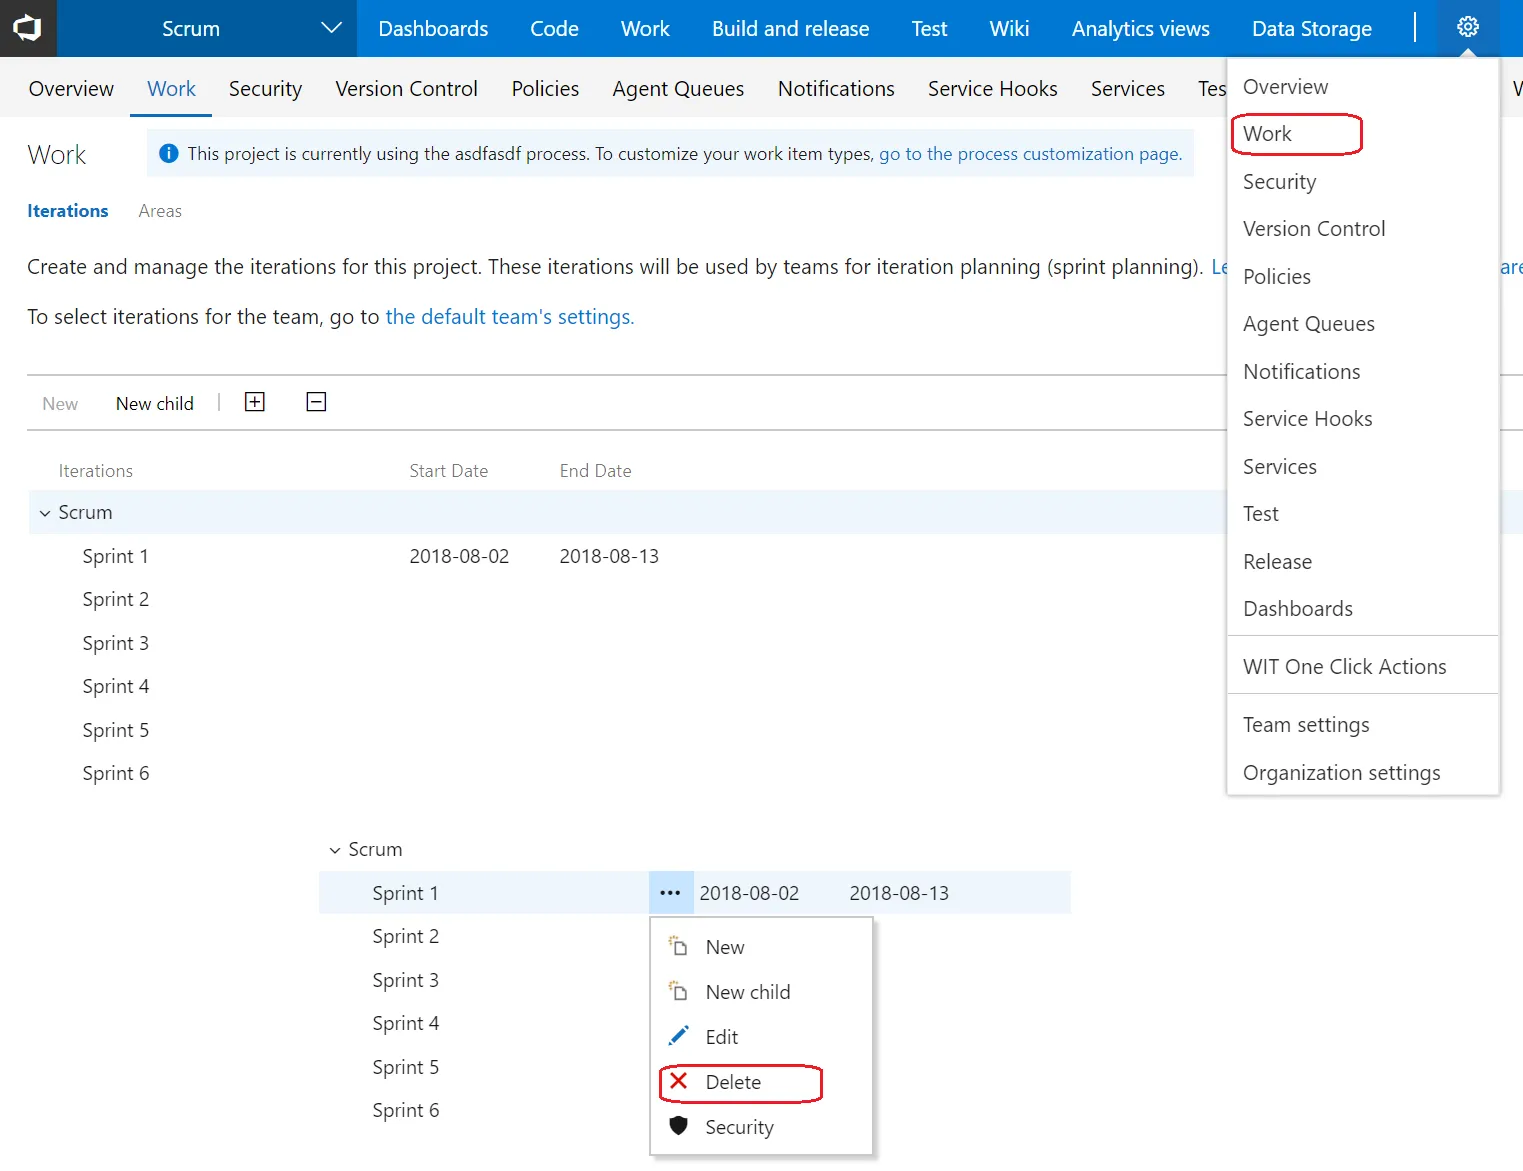The width and height of the screenshot is (1523, 1171).
Task: Open the Scrum project selector dropdown arrow
Action: [331, 28]
